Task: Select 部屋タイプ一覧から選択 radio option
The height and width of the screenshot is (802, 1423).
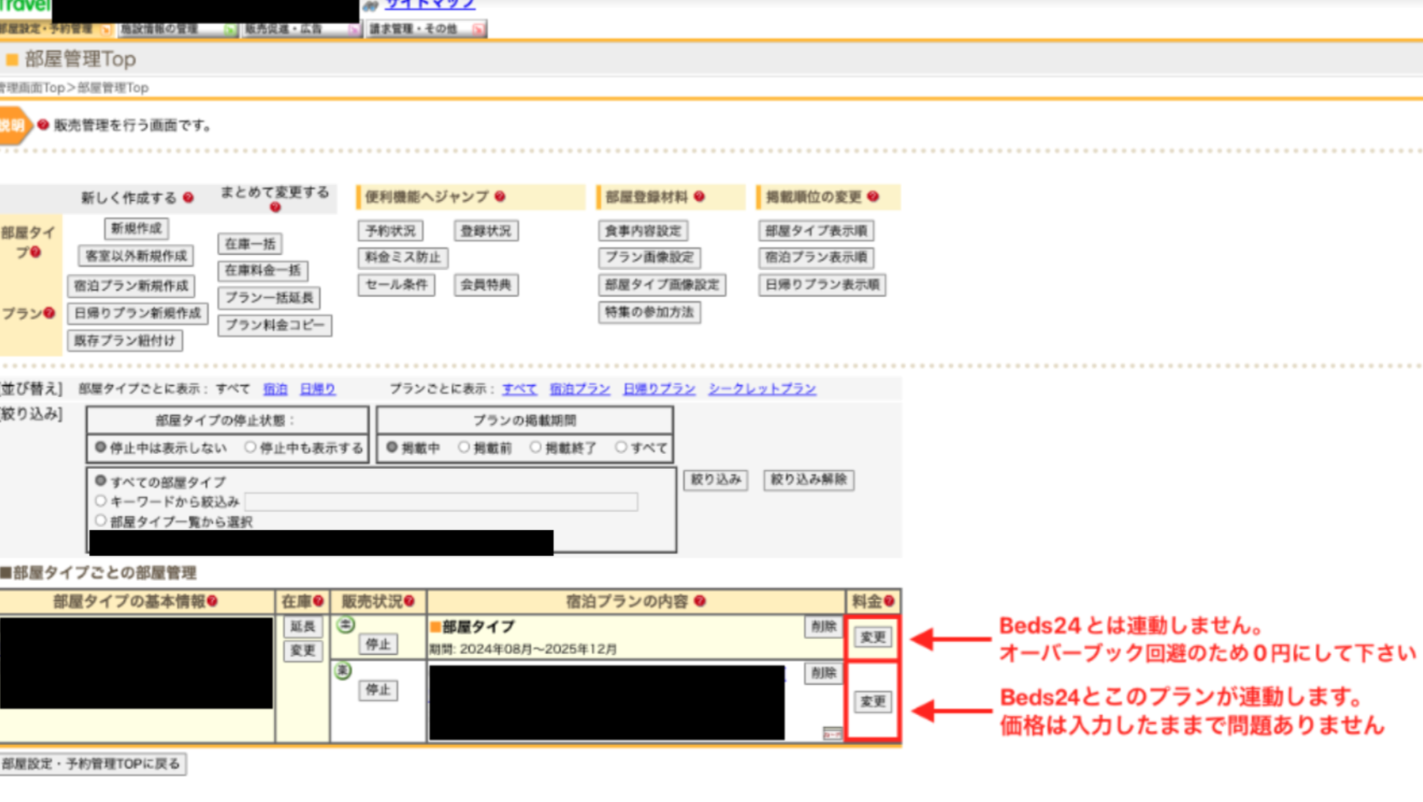Action: click(101, 521)
